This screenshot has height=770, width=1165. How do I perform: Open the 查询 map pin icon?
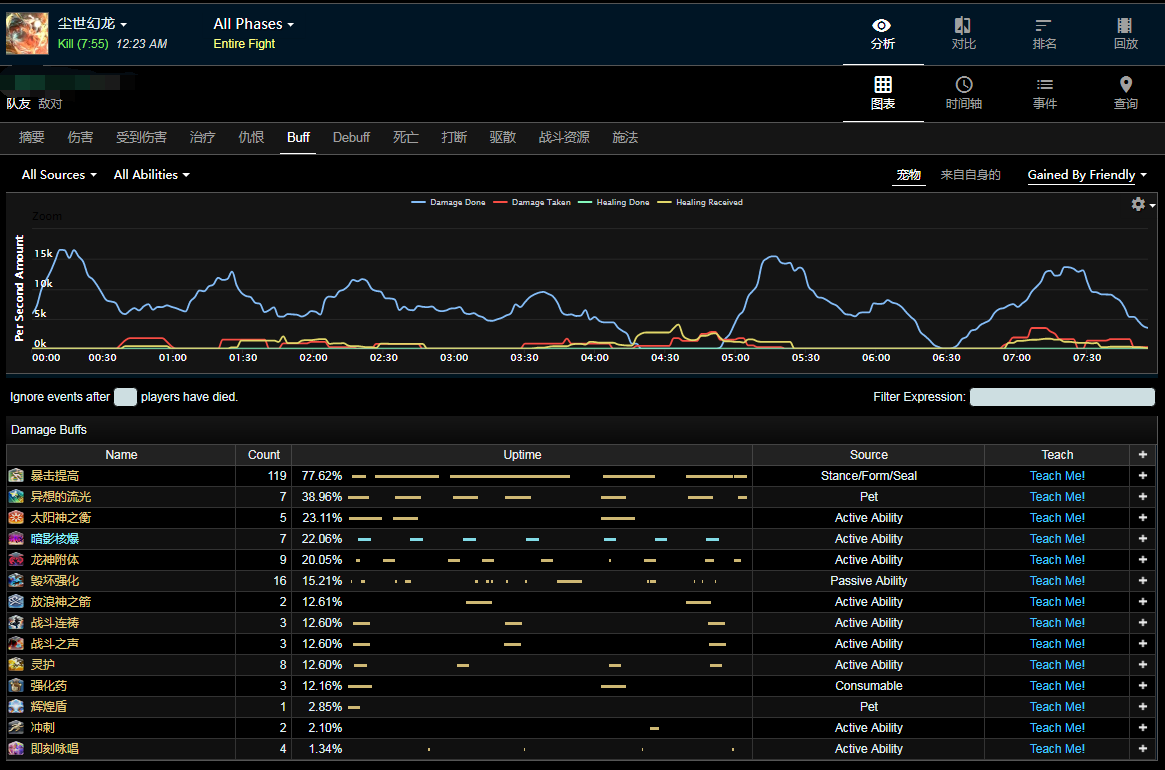point(1125,85)
